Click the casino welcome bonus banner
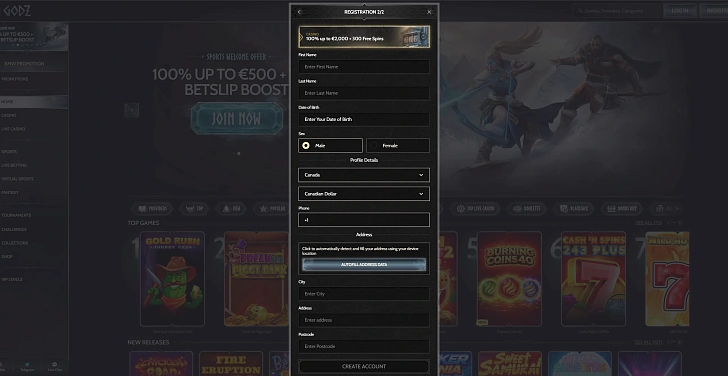This screenshot has height=376, width=728. (364, 37)
